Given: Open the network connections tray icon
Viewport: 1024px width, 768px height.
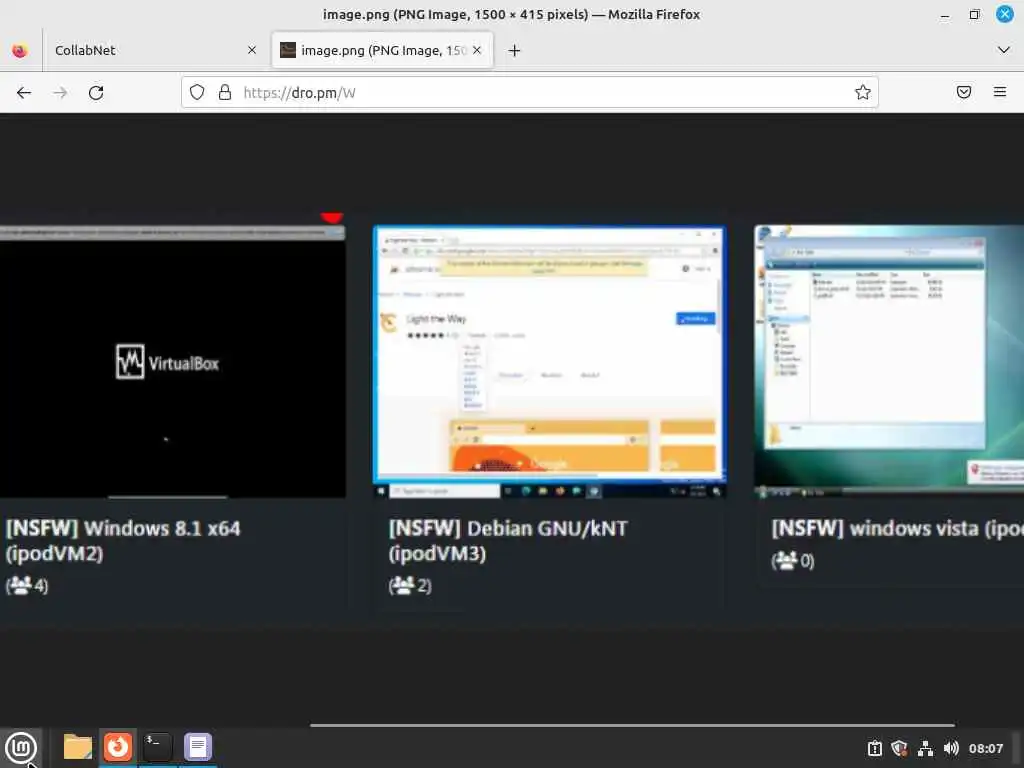Looking at the screenshot, I should point(925,748).
